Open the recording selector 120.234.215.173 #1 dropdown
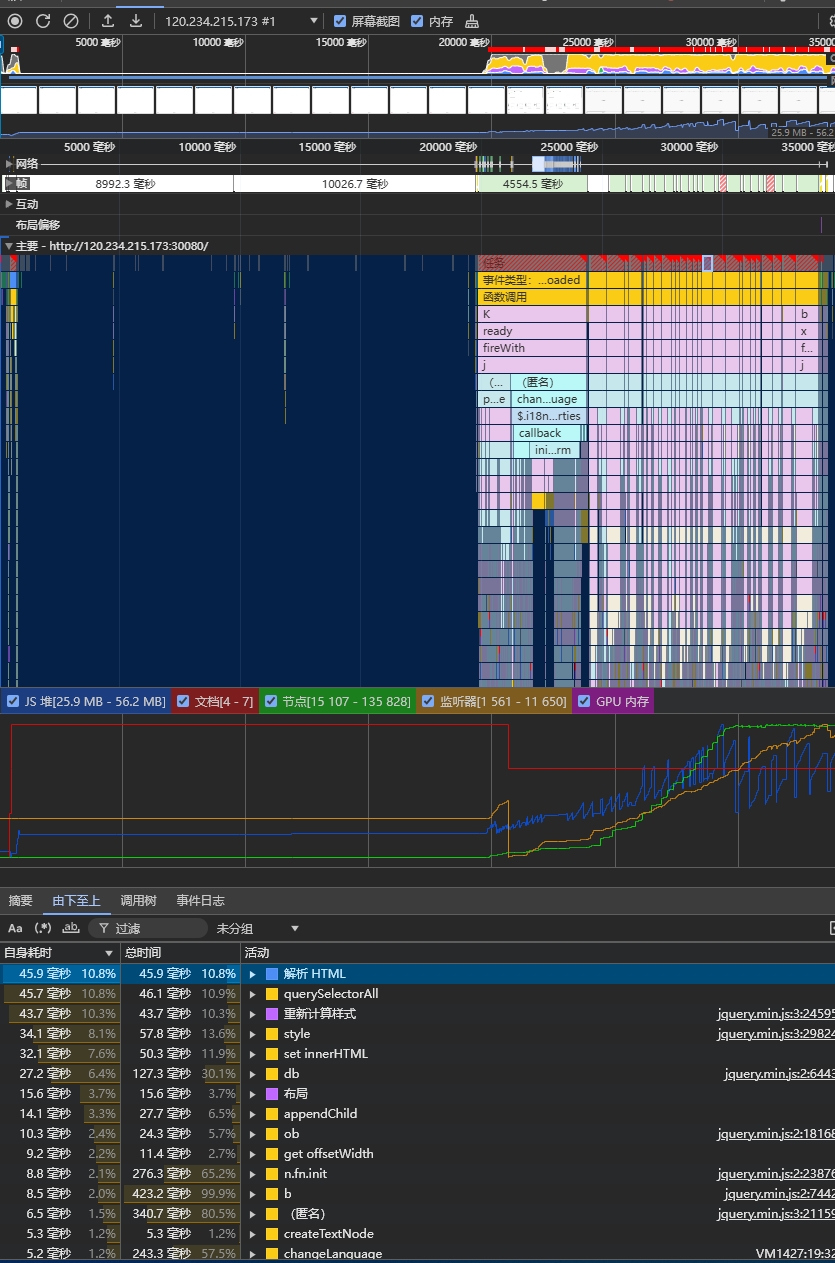 point(240,21)
